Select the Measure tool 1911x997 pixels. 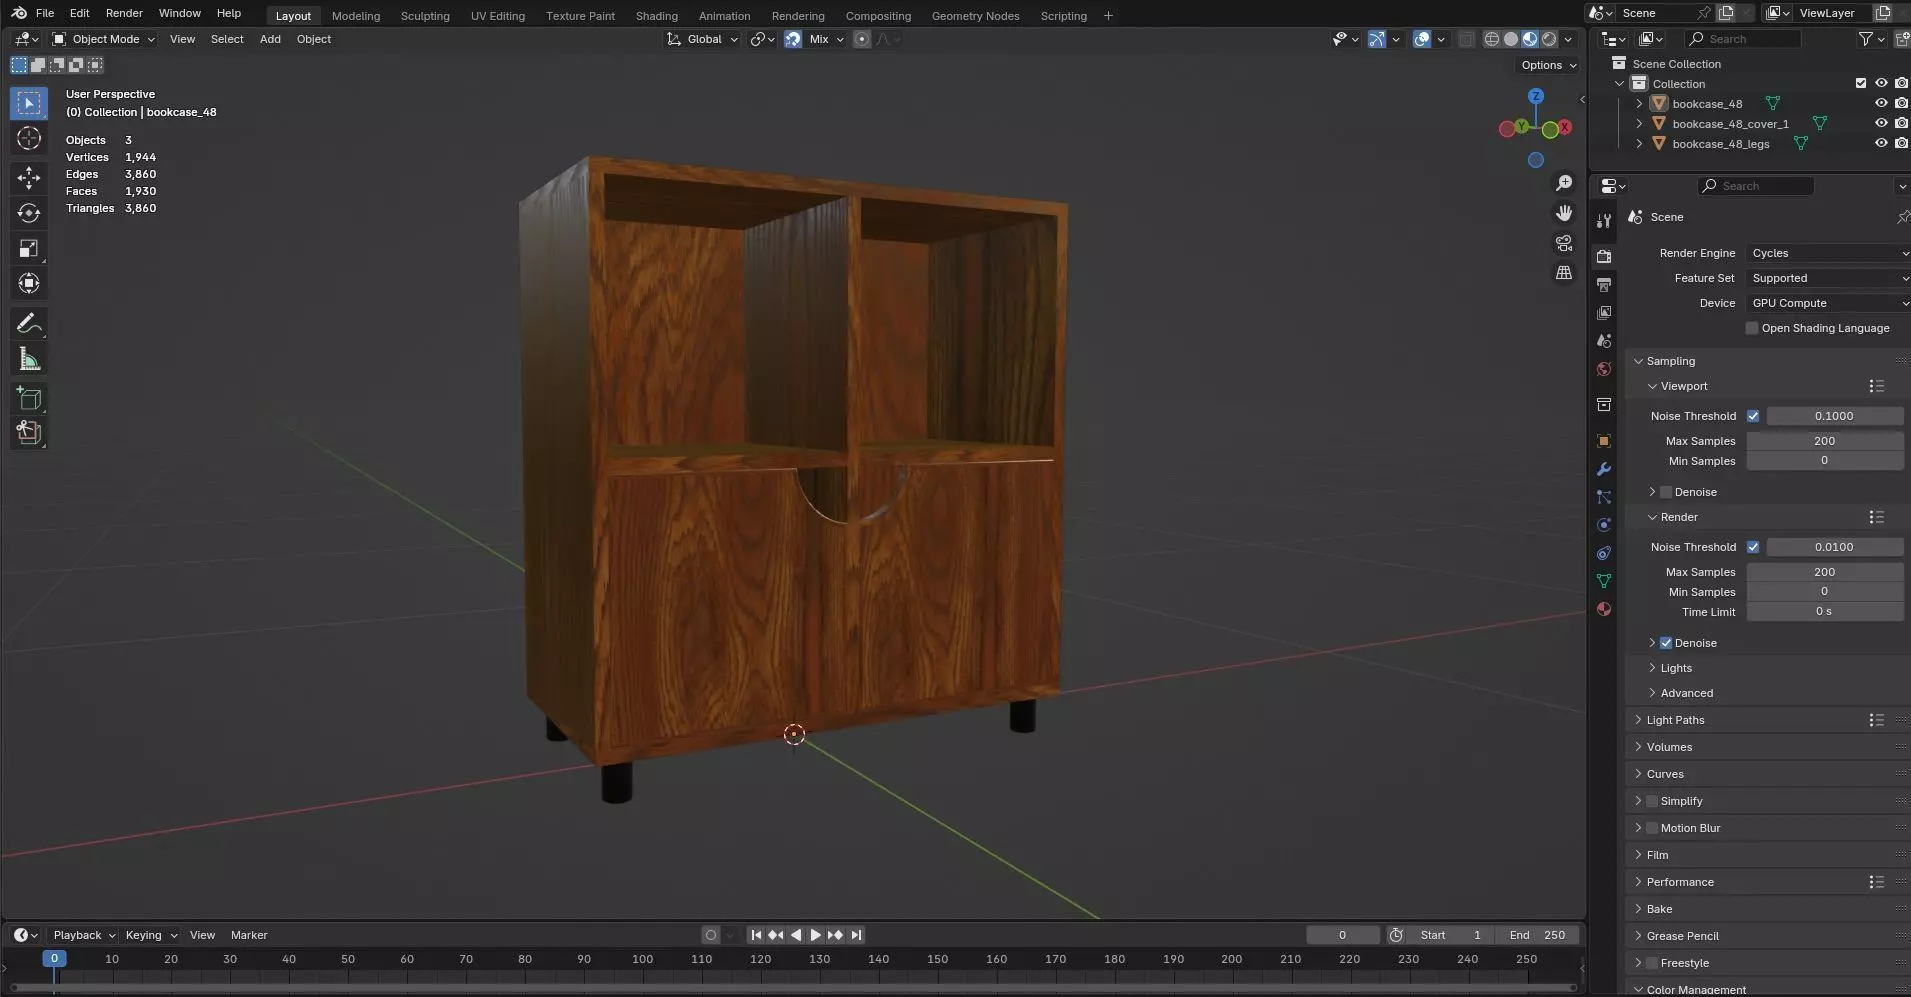pyautogui.click(x=29, y=359)
